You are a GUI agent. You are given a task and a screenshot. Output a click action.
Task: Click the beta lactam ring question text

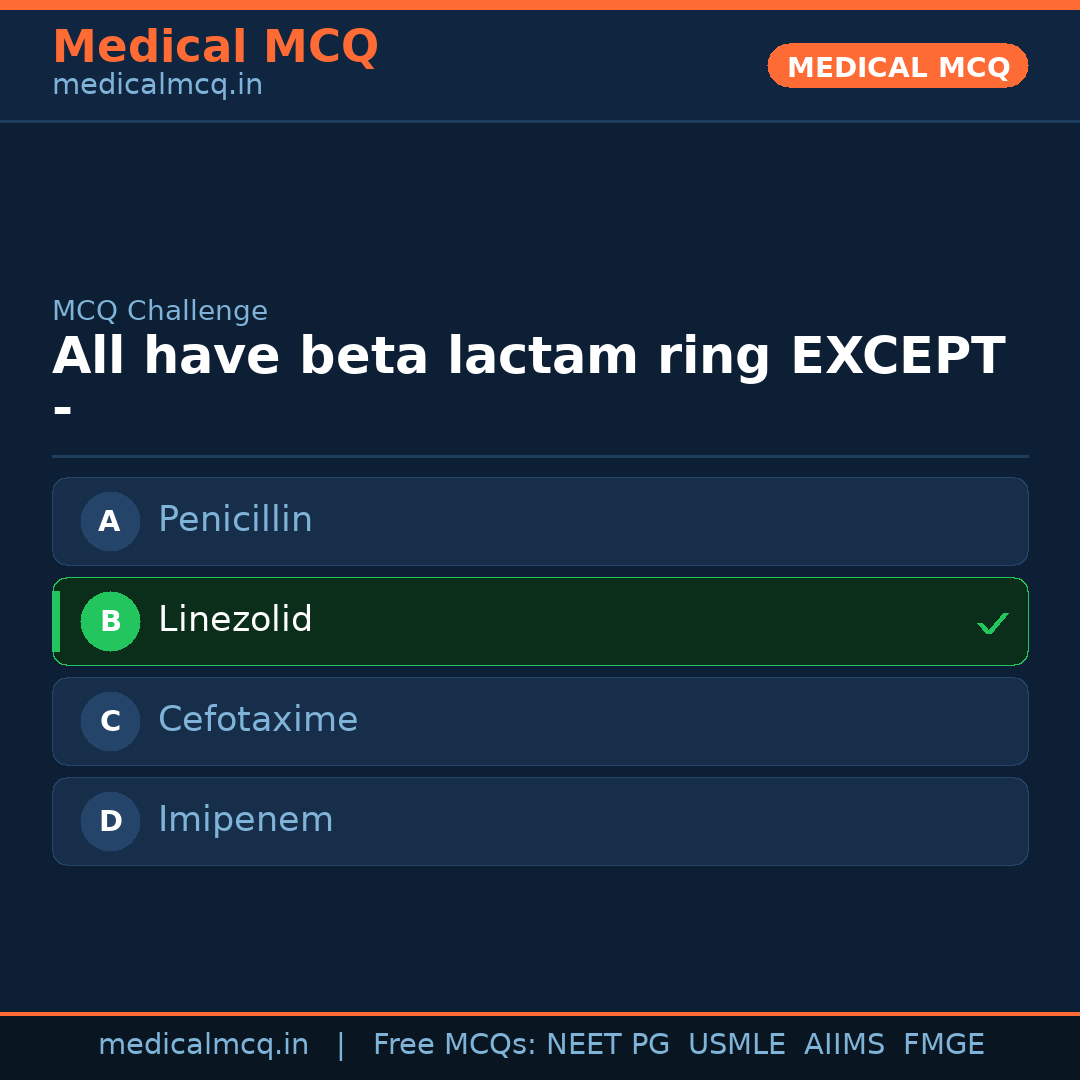click(528, 357)
